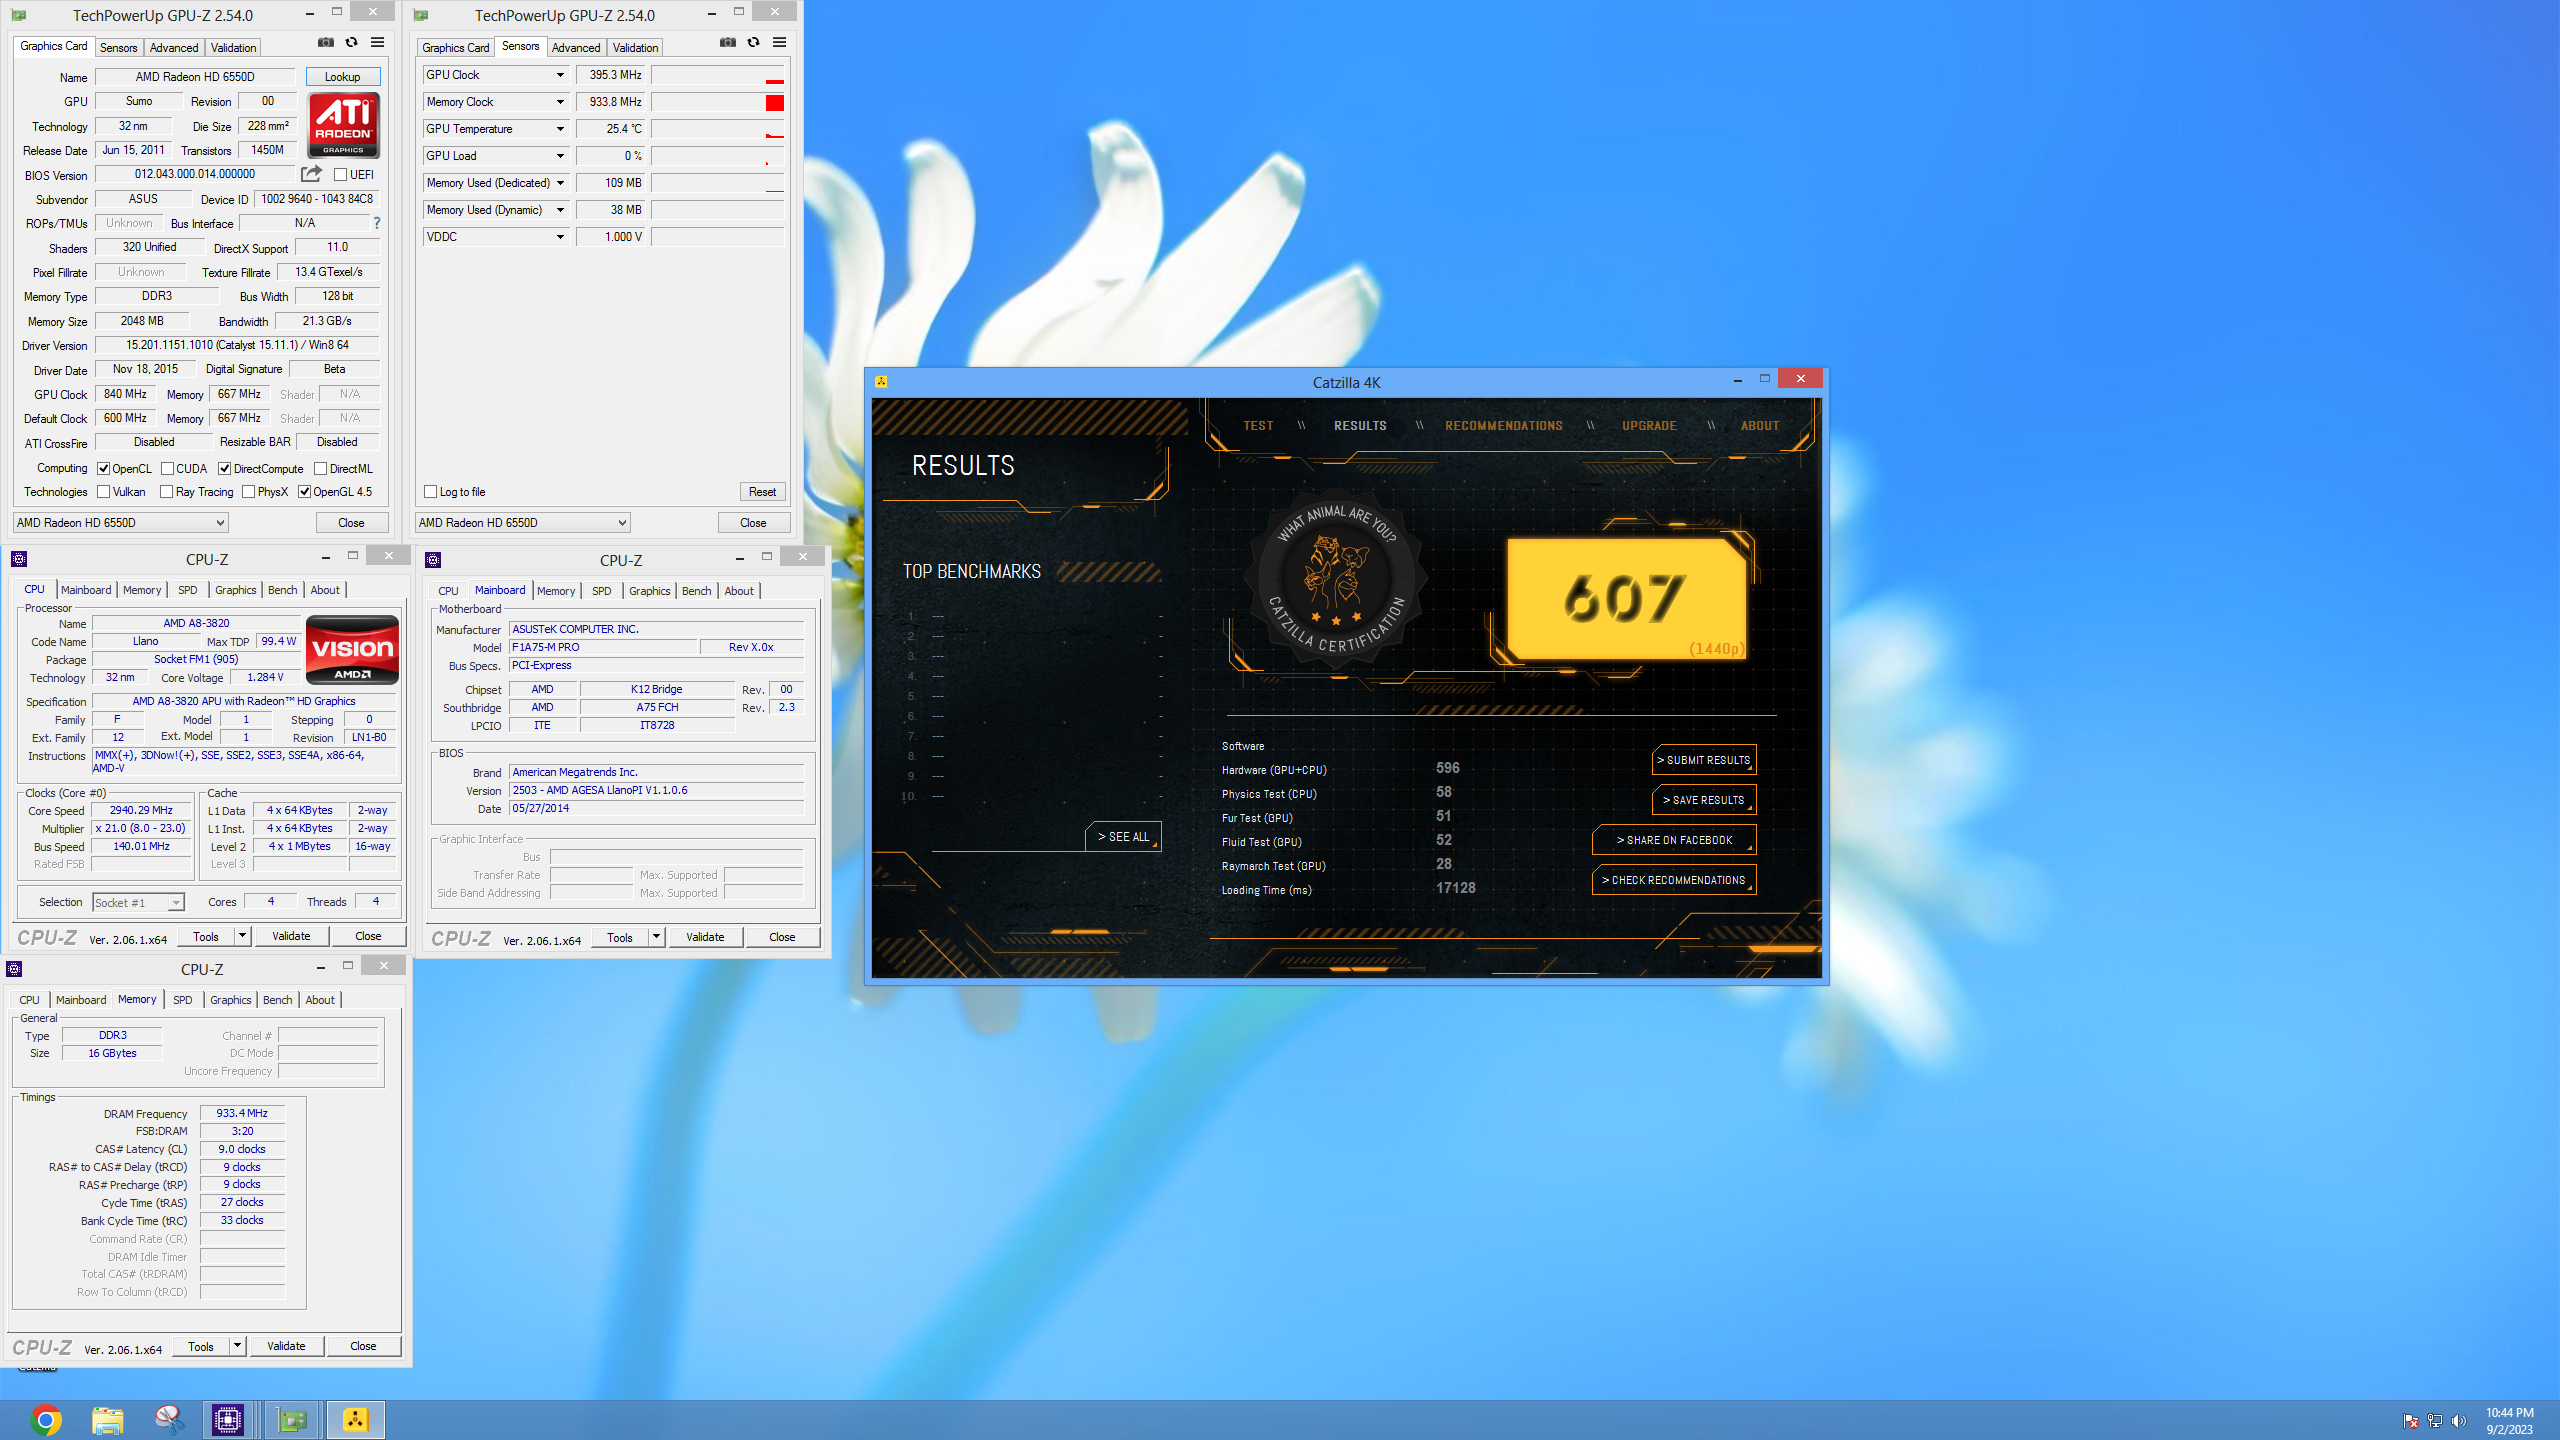
Task: Click GPU Clock sensor graph bar
Action: [x=717, y=75]
